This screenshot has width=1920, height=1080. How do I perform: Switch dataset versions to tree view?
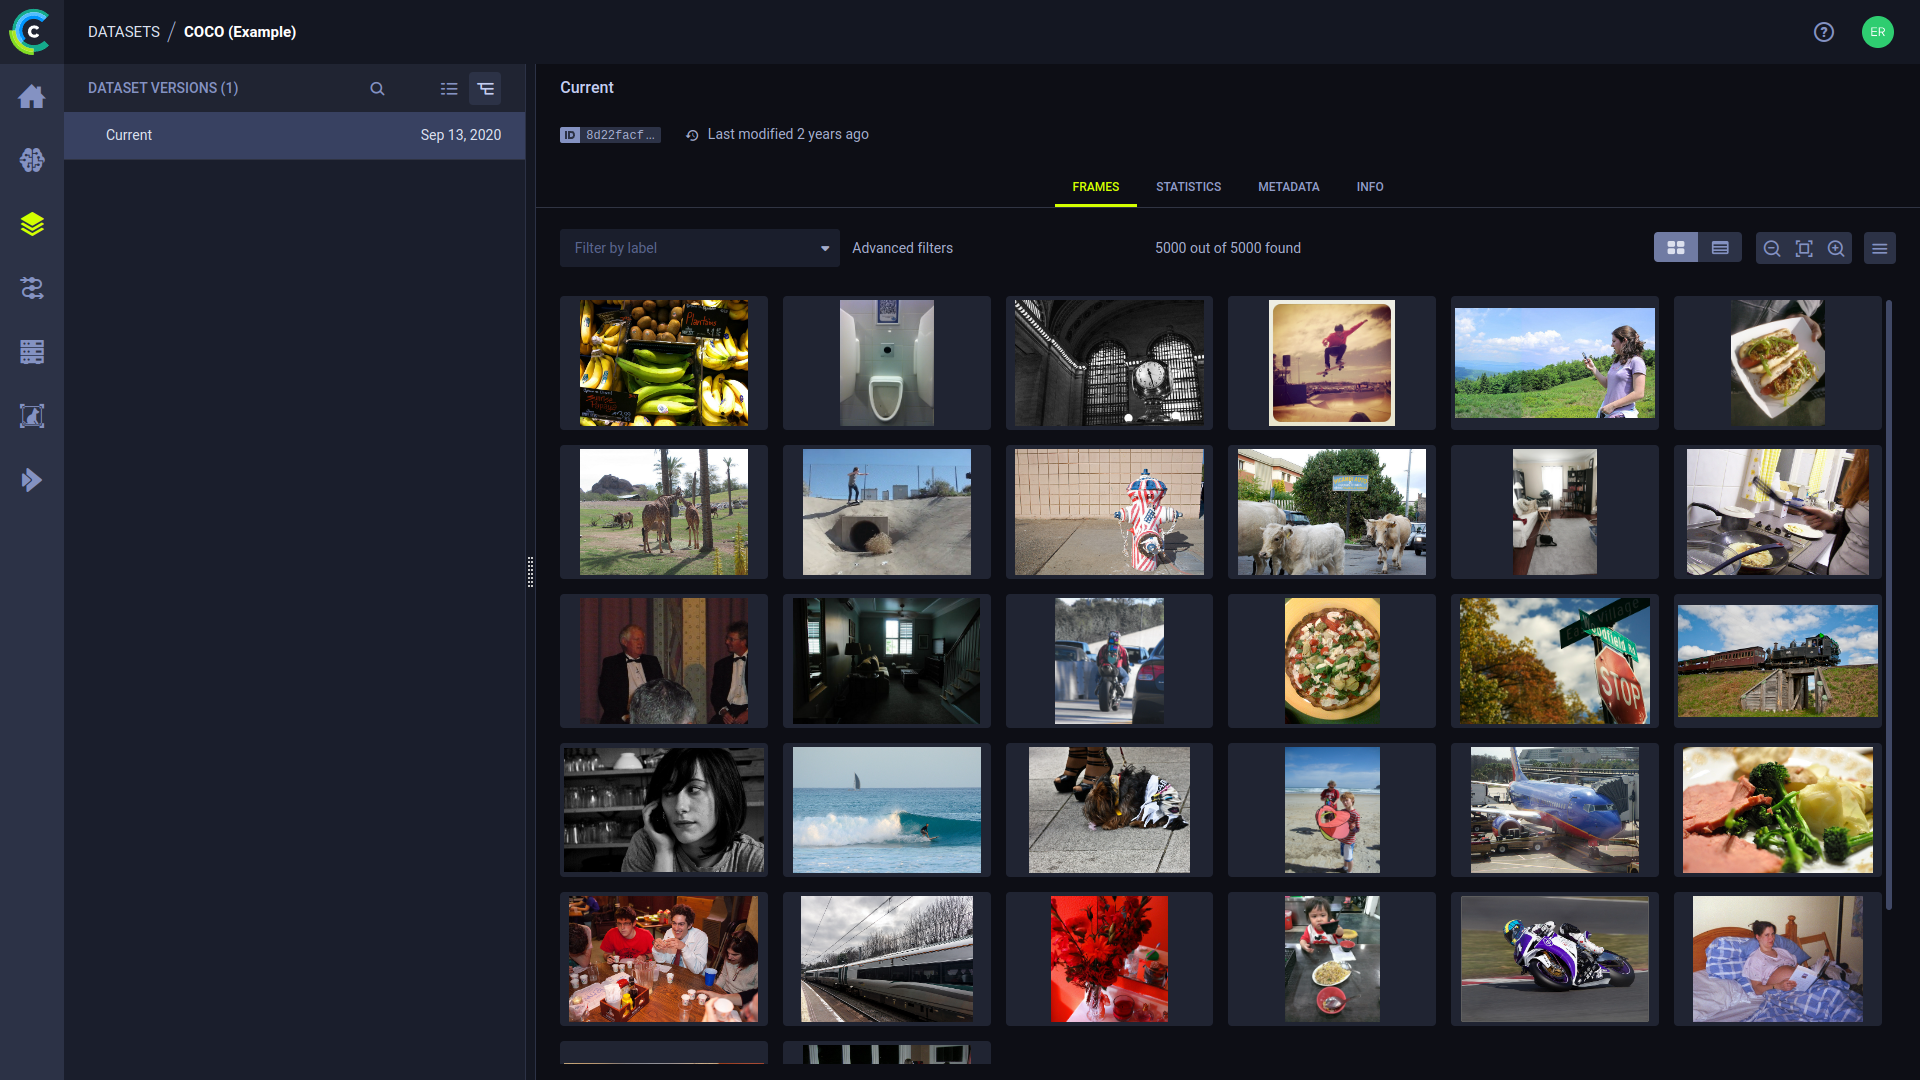[x=486, y=88]
